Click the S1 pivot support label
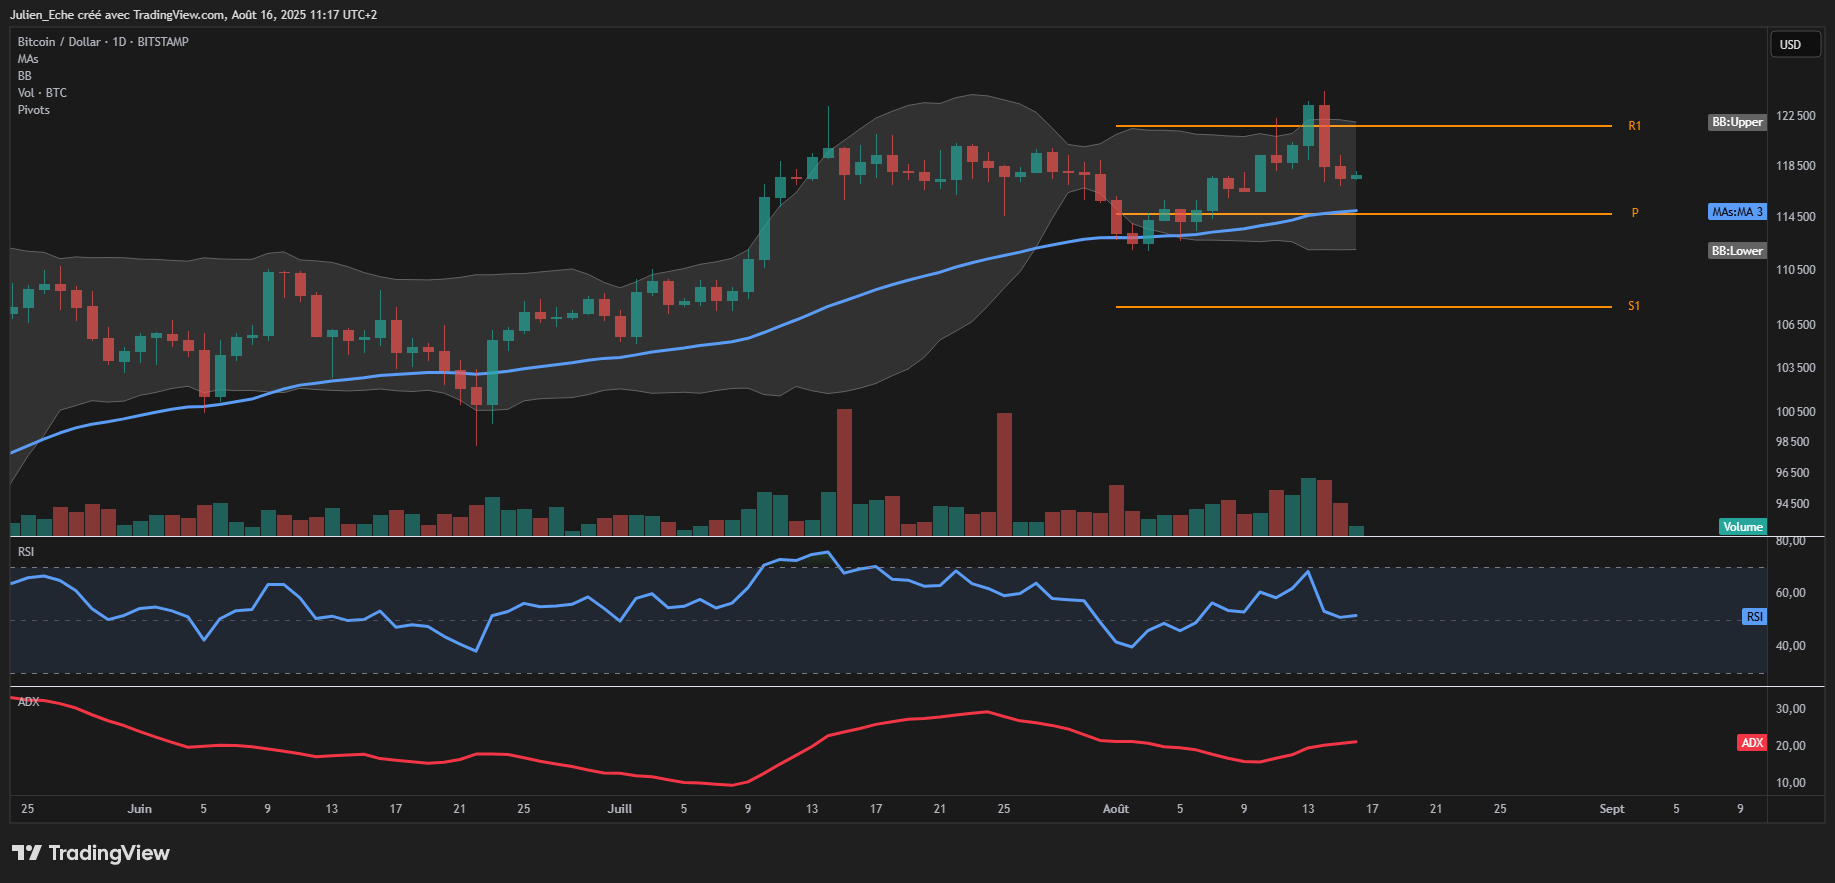Viewport: 1835px width, 883px height. (x=1634, y=306)
